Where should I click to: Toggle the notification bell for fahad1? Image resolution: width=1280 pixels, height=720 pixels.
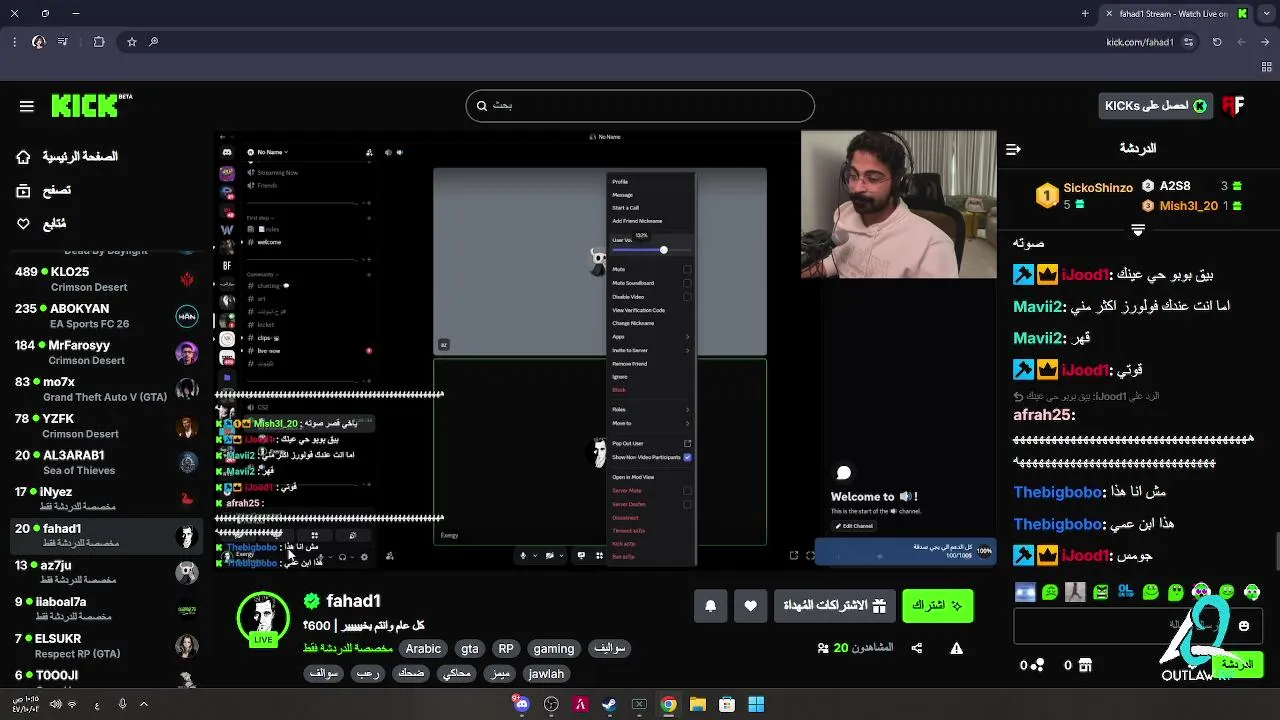pyautogui.click(x=711, y=606)
